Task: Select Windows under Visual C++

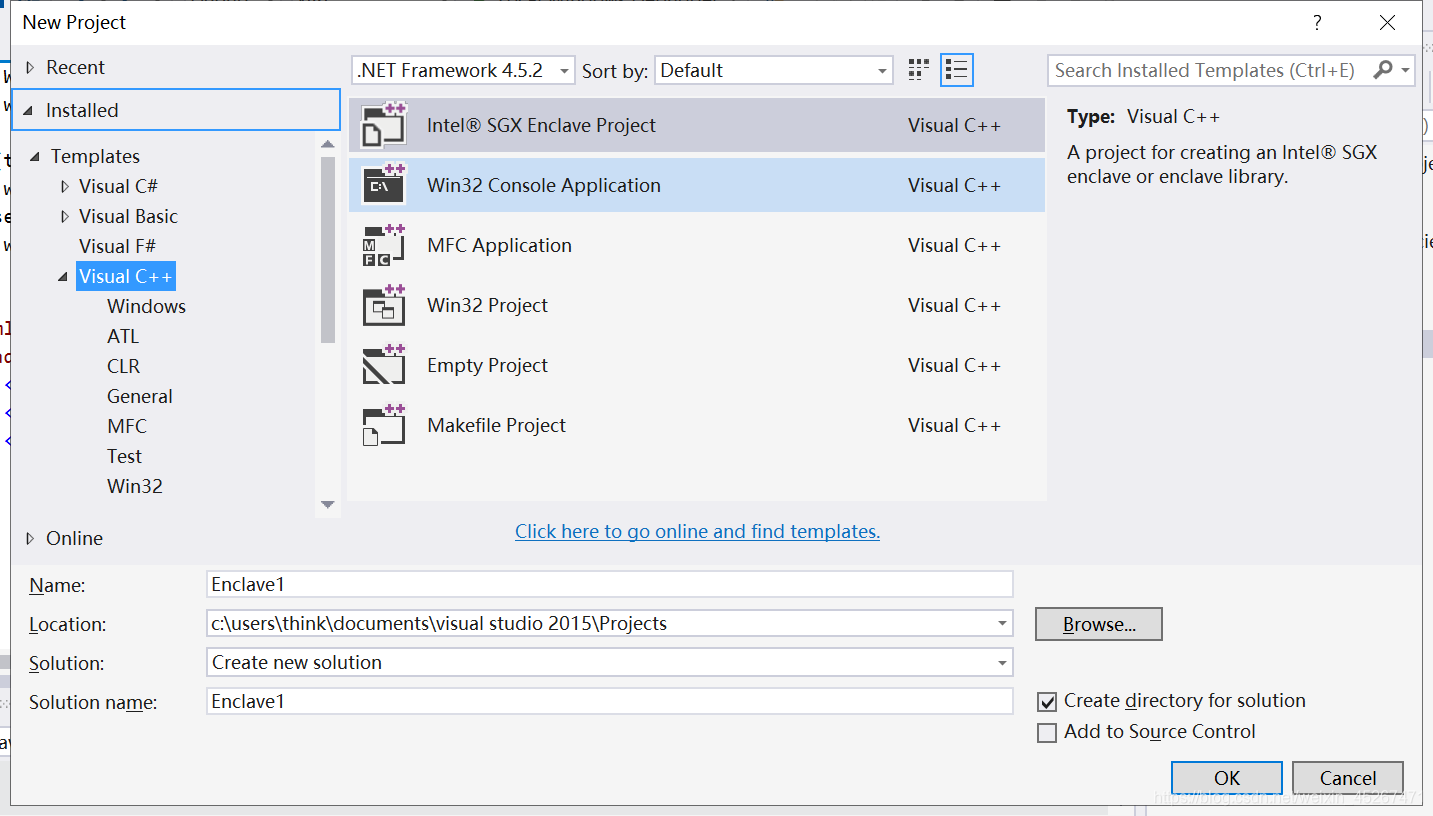Action: 147,306
